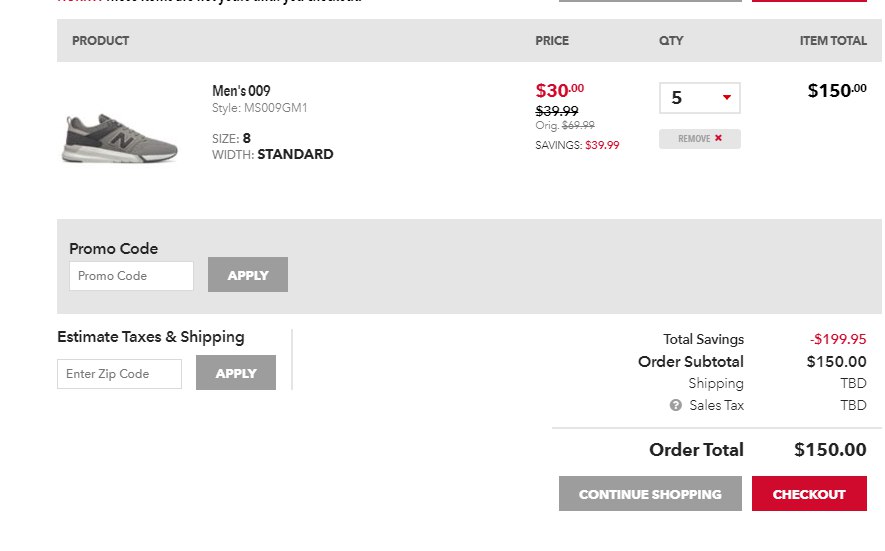This screenshot has height=551, width=885.
Task: Click the red Checkout button
Action: coord(809,493)
